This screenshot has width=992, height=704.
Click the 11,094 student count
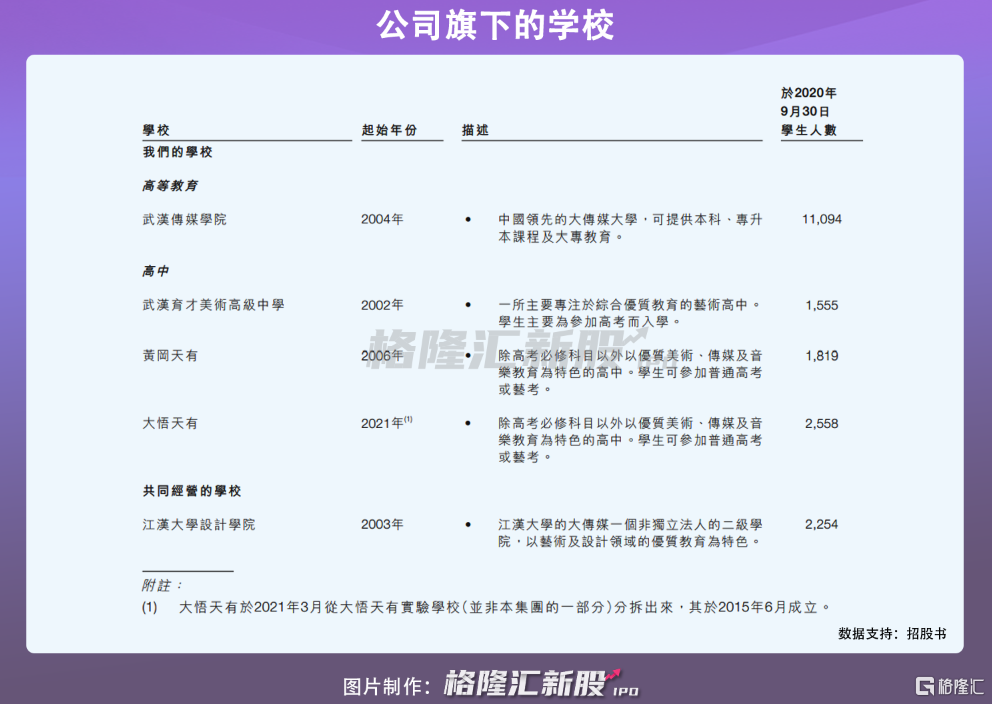click(821, 219)
